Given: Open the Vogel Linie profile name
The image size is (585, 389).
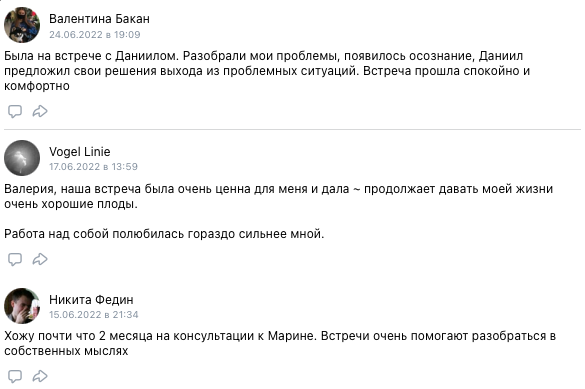Looking at the screenshot, I should pyautogui.click(x=79, y=152).
